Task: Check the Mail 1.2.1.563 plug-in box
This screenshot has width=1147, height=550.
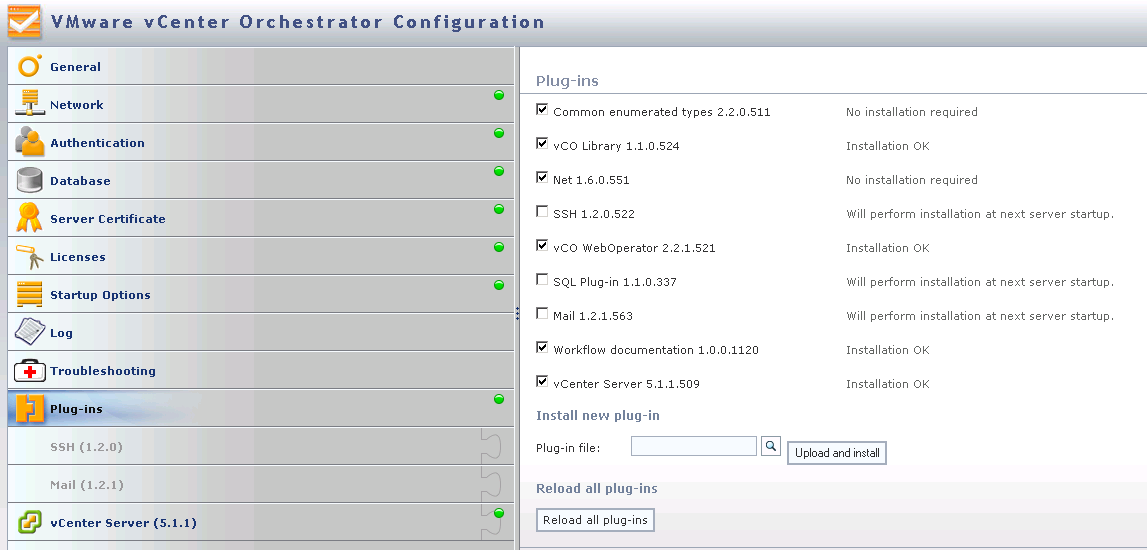Action: click(x=542, y=314)
